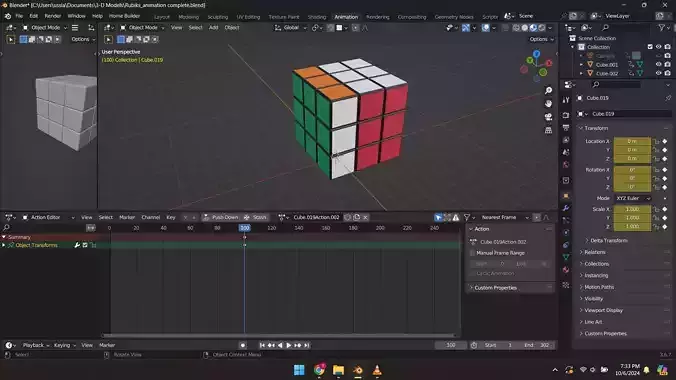The image size is (676, 380).
Task: Open the Playback dropdown in timeline footer
Action: tap(36, 345)
